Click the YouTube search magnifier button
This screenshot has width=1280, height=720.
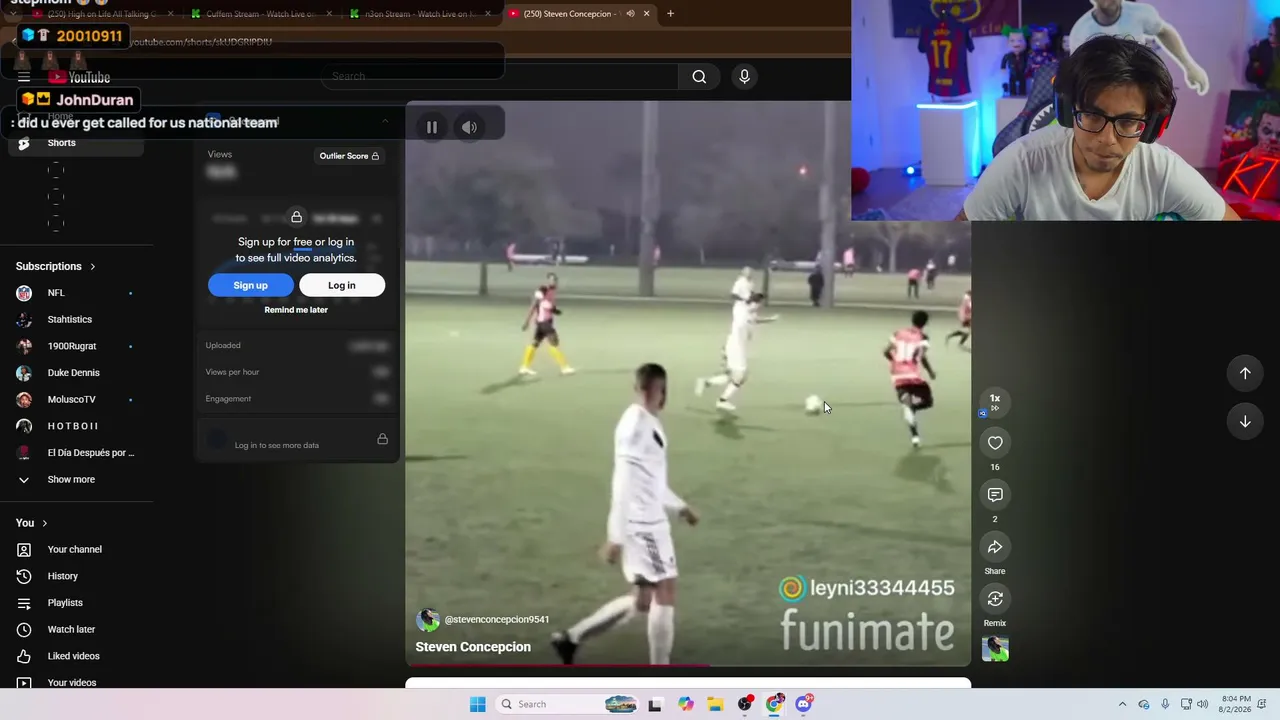coord(699,76)
